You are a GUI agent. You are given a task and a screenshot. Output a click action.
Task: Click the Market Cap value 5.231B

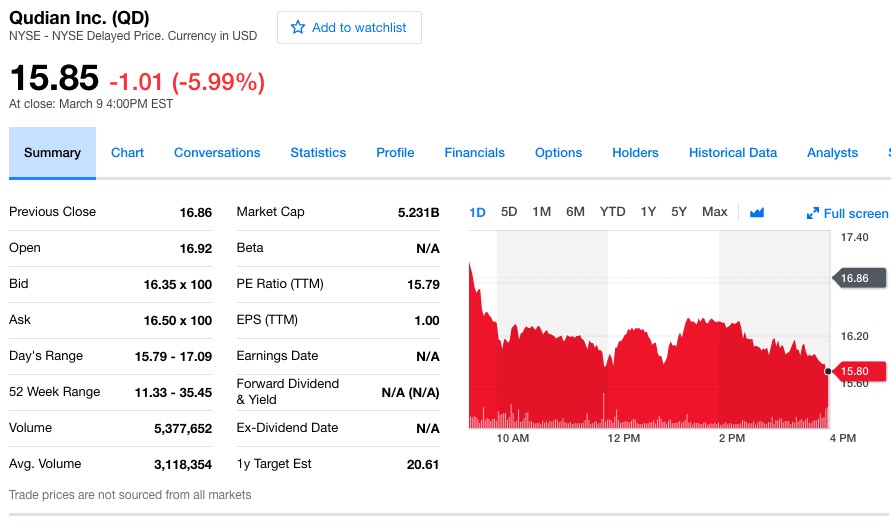(418, 213)
